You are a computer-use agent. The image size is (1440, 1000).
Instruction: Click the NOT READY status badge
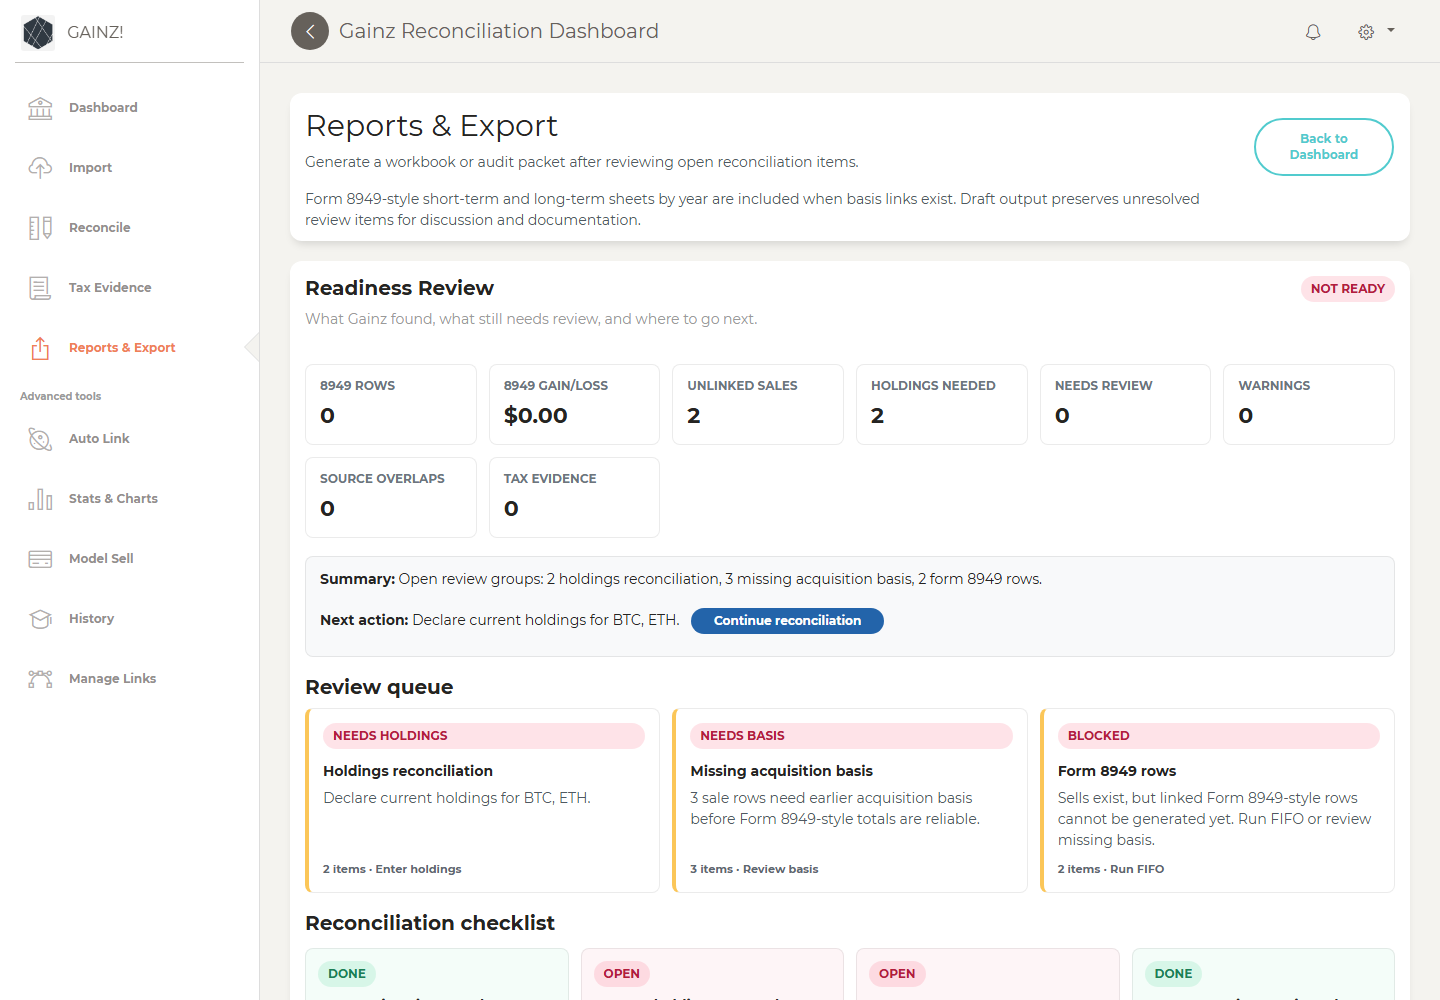(x=1347, y=289)
